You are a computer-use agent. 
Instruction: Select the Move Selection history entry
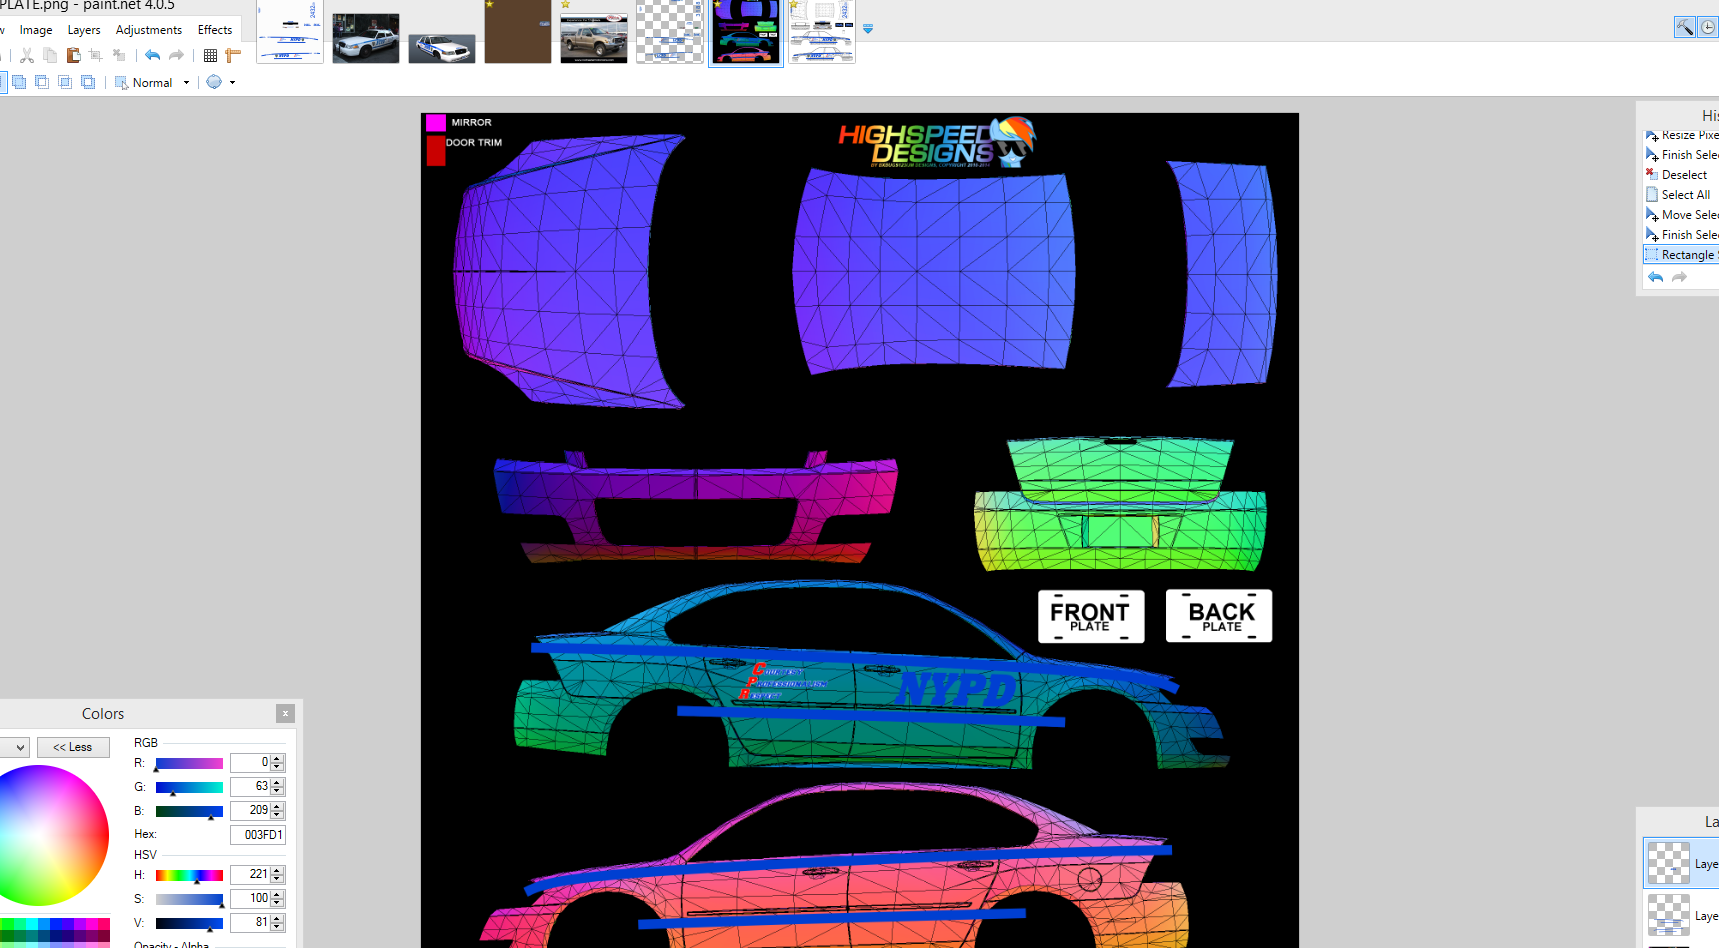coord(1681,215)
